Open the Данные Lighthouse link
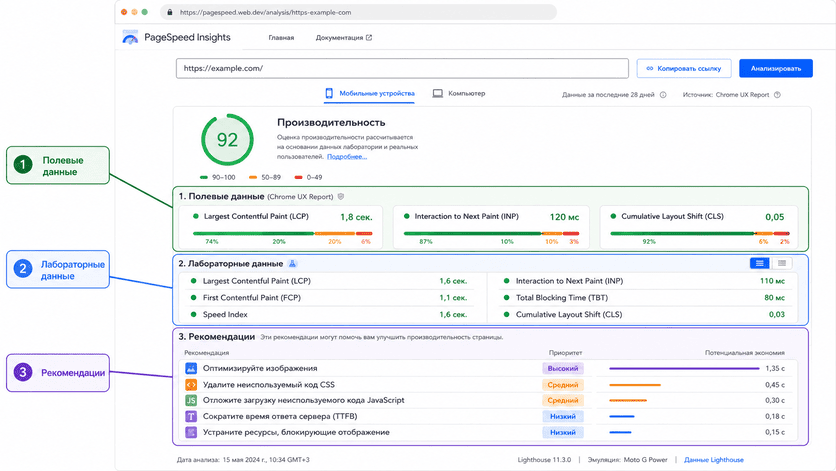Screen dimensions: 836x471 (713, 460)
